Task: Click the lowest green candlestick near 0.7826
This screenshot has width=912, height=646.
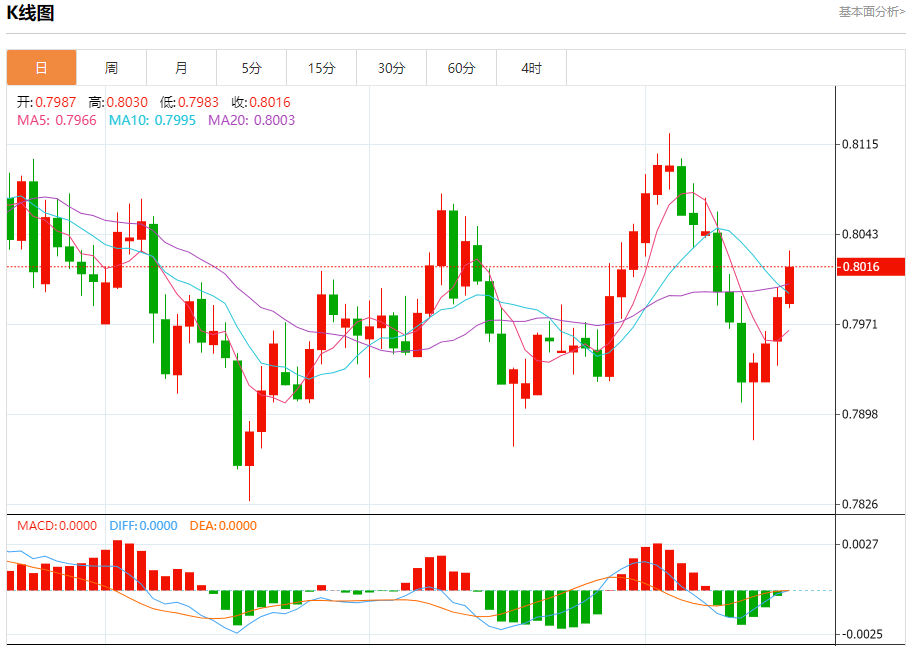Action: tap(237, 413)
